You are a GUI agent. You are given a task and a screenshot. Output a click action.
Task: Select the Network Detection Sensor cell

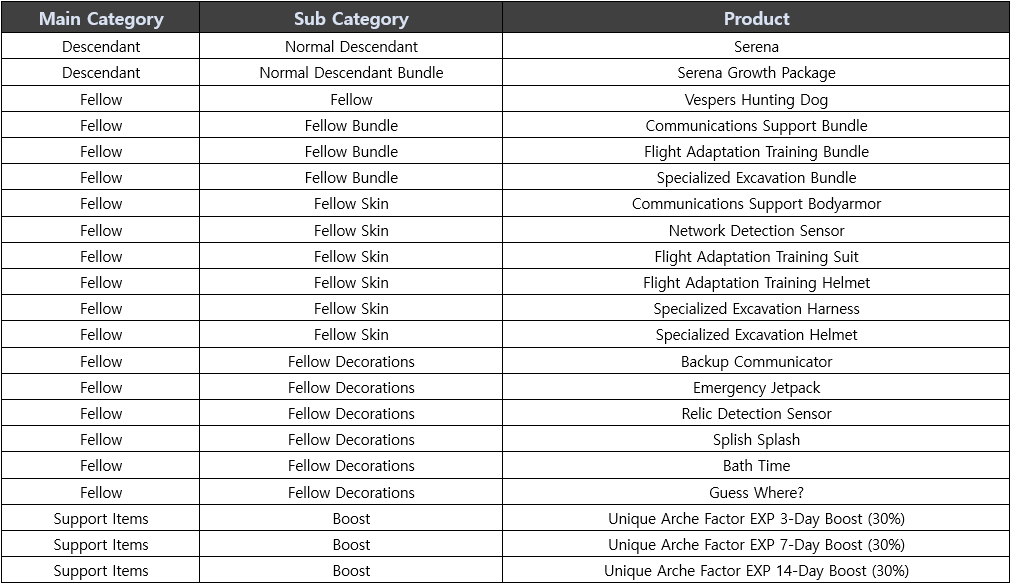click(x=756, y=231)
